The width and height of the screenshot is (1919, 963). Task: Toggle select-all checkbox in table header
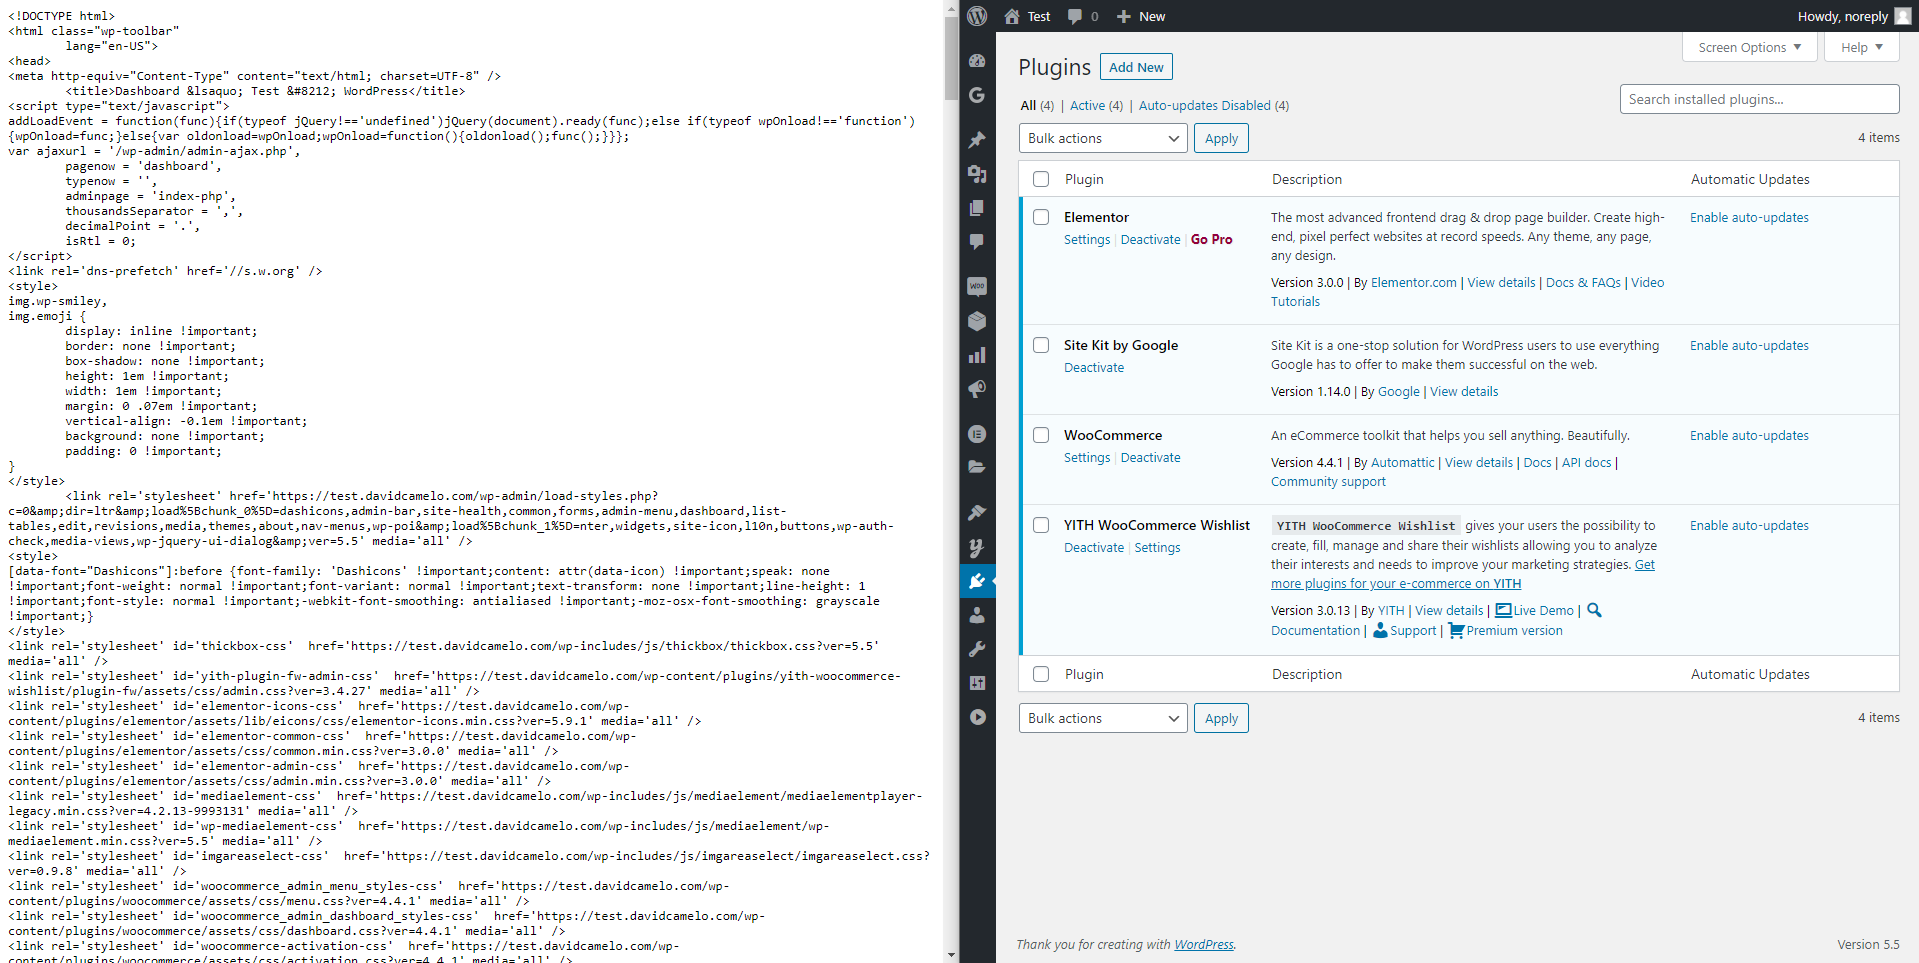1041,179
